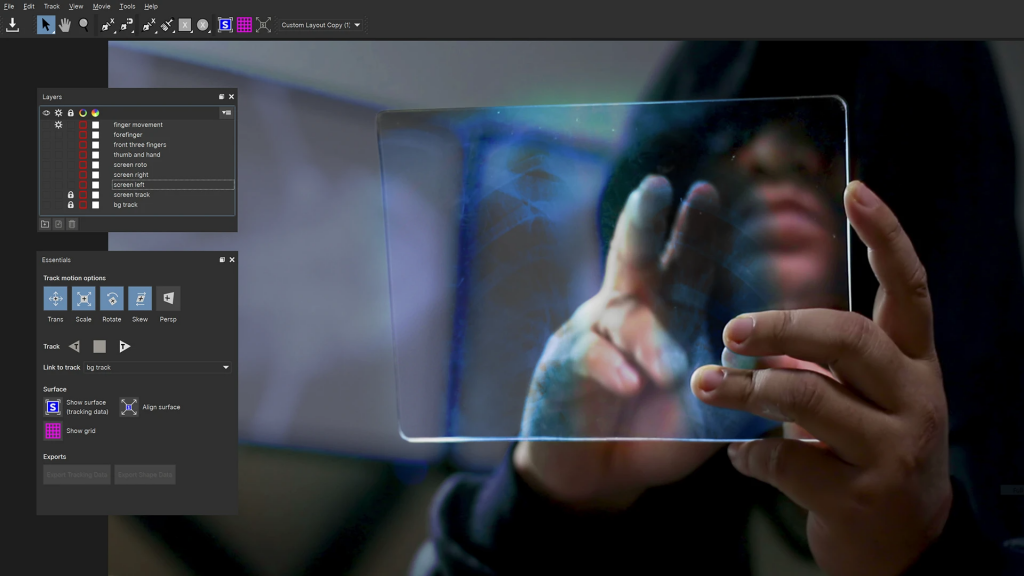Image resolution: width=1024 pixels, height=576 pixels.
Task: Open the Movie menu
Action: click(x=100, y=6)
